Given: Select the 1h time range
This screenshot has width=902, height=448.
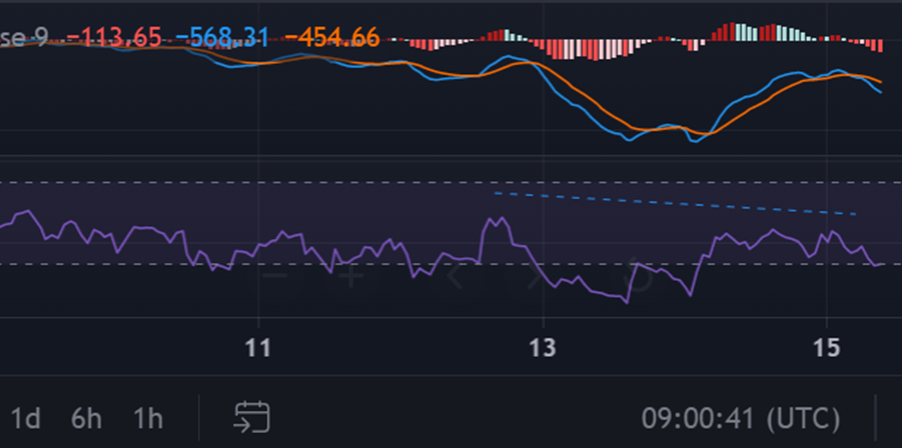Looking at the screenshot, I should tap(147, 417).
